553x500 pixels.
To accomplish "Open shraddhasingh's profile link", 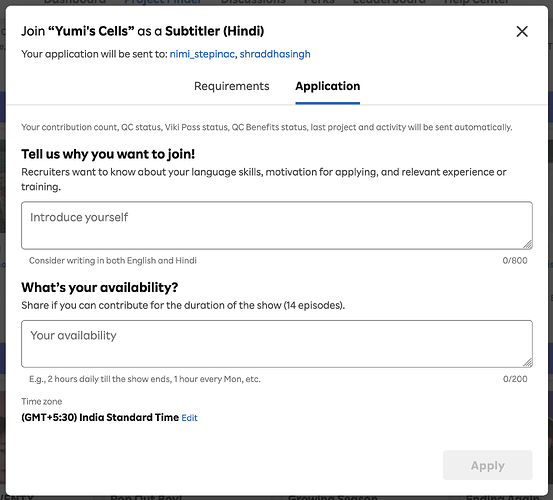I will coord(275,54).
